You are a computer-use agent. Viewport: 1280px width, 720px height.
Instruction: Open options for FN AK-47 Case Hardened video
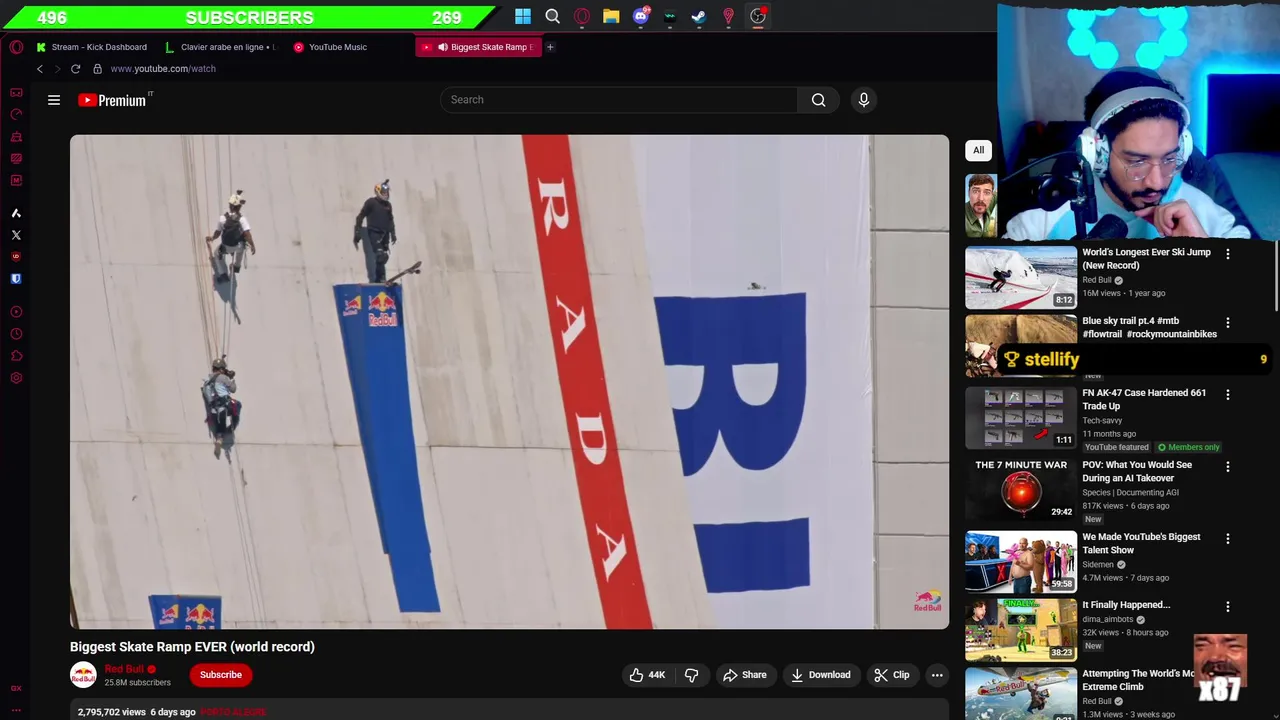(x=1228, y=395)
